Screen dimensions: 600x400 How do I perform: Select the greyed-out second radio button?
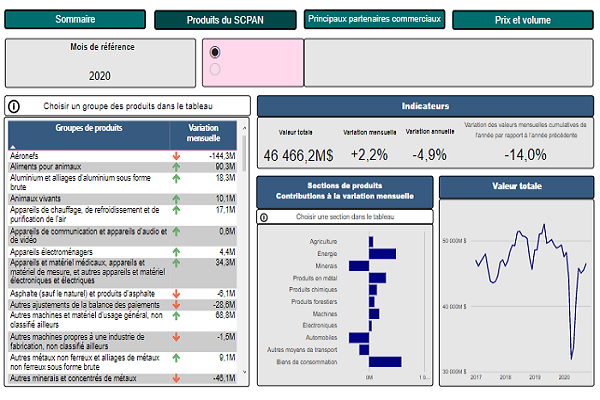pos(215,69)
